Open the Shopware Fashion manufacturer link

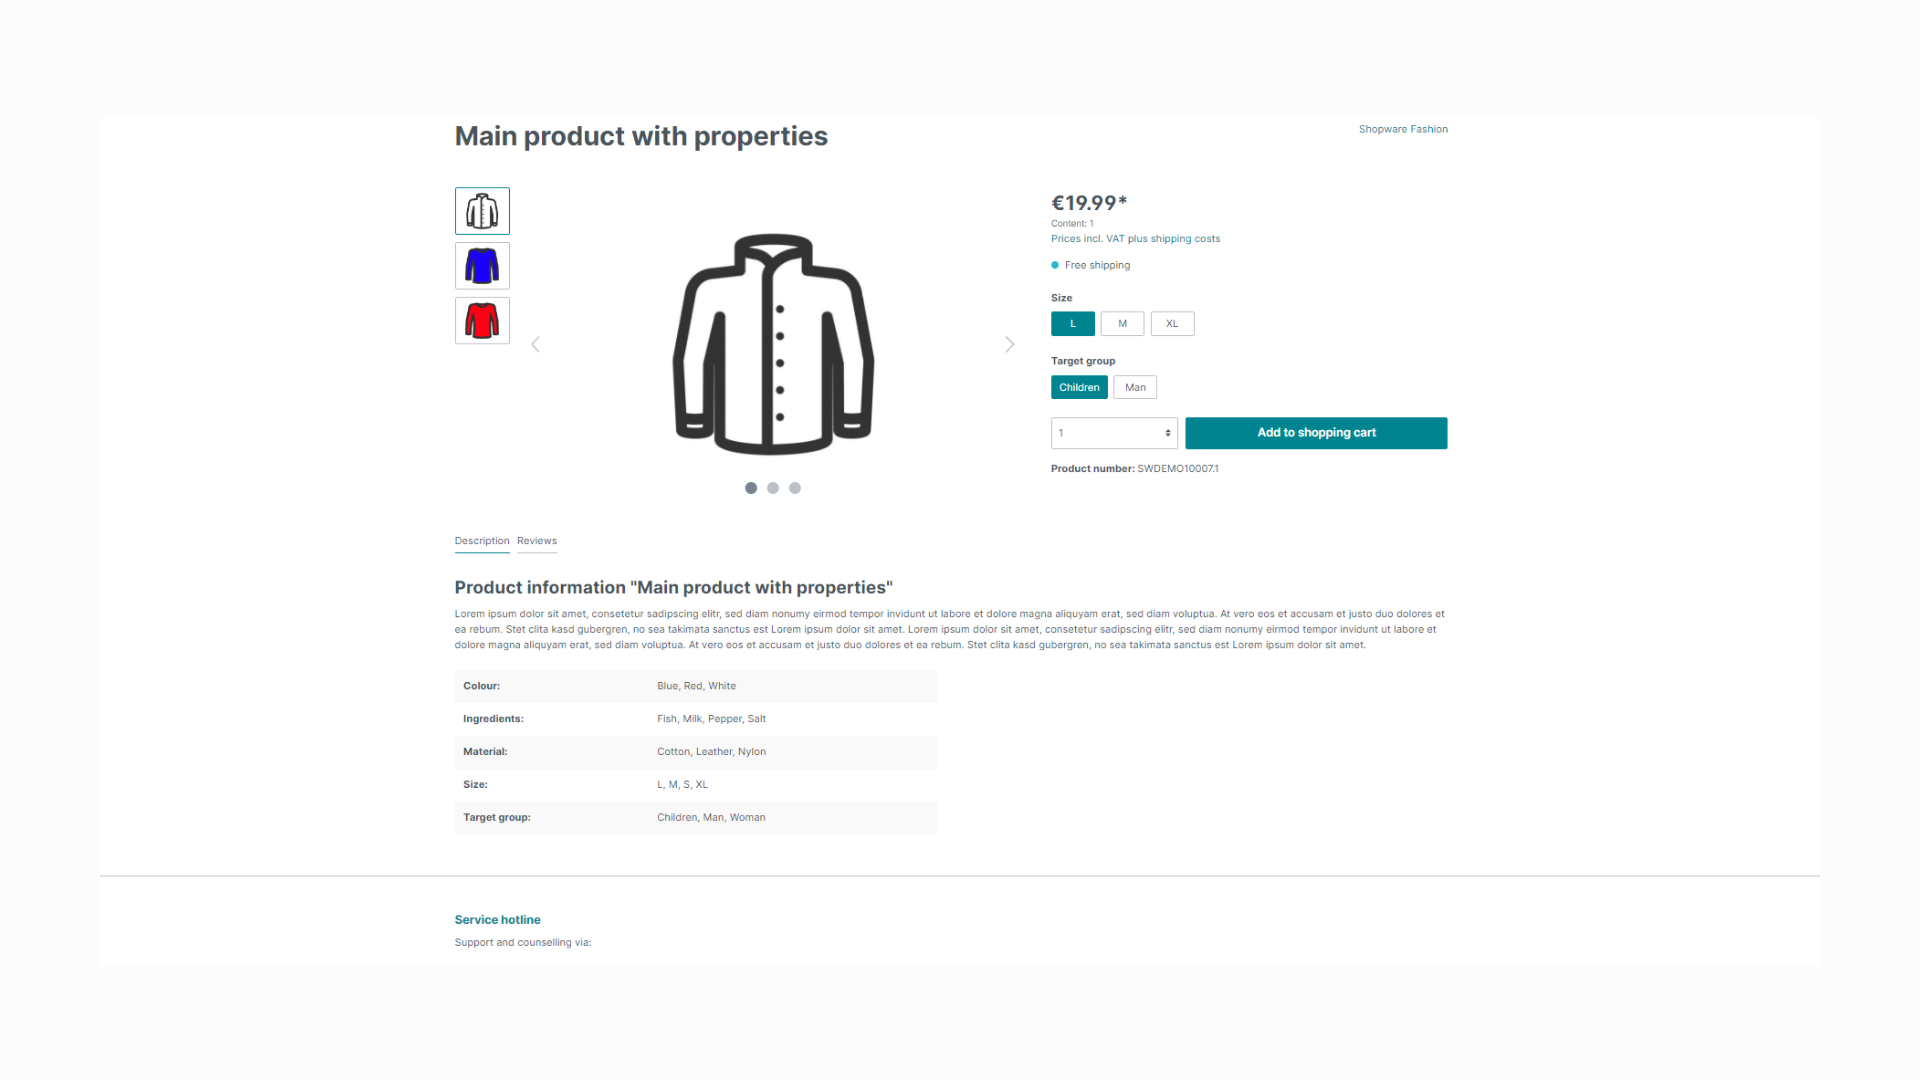[1403, 129]
